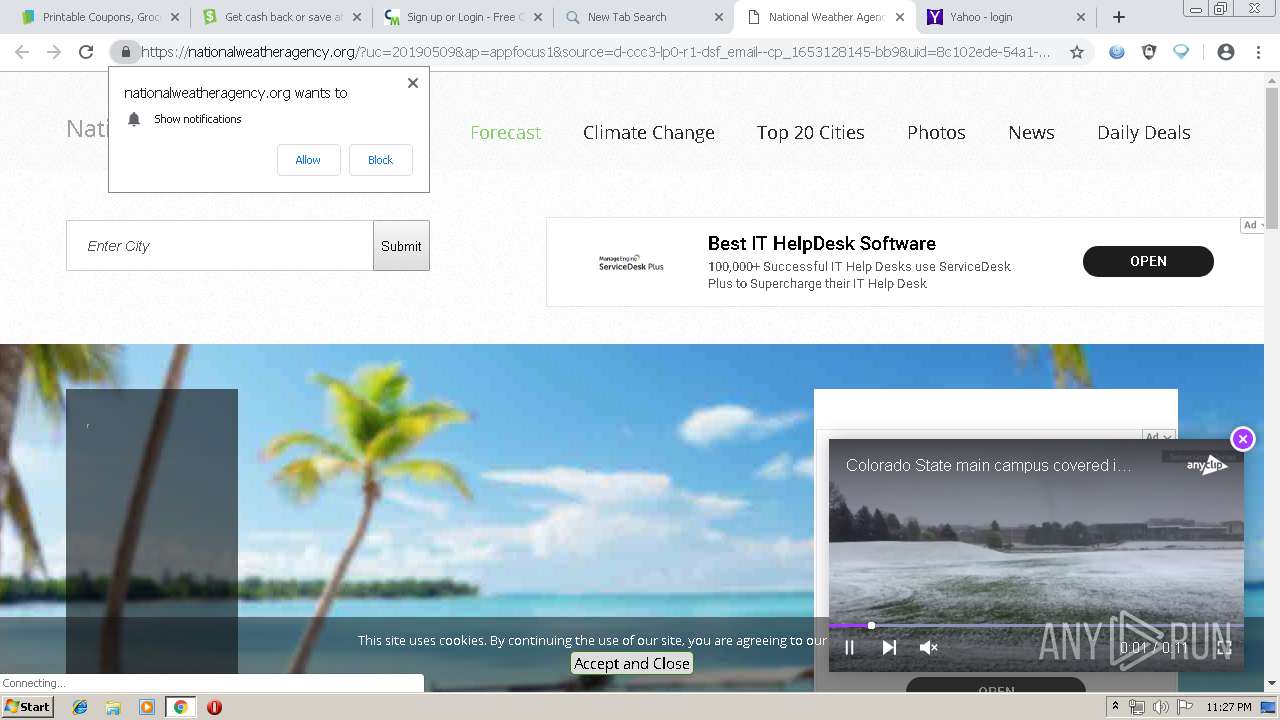
Task: Close the Yahoo - login tab
Action: click(1081, 17)
